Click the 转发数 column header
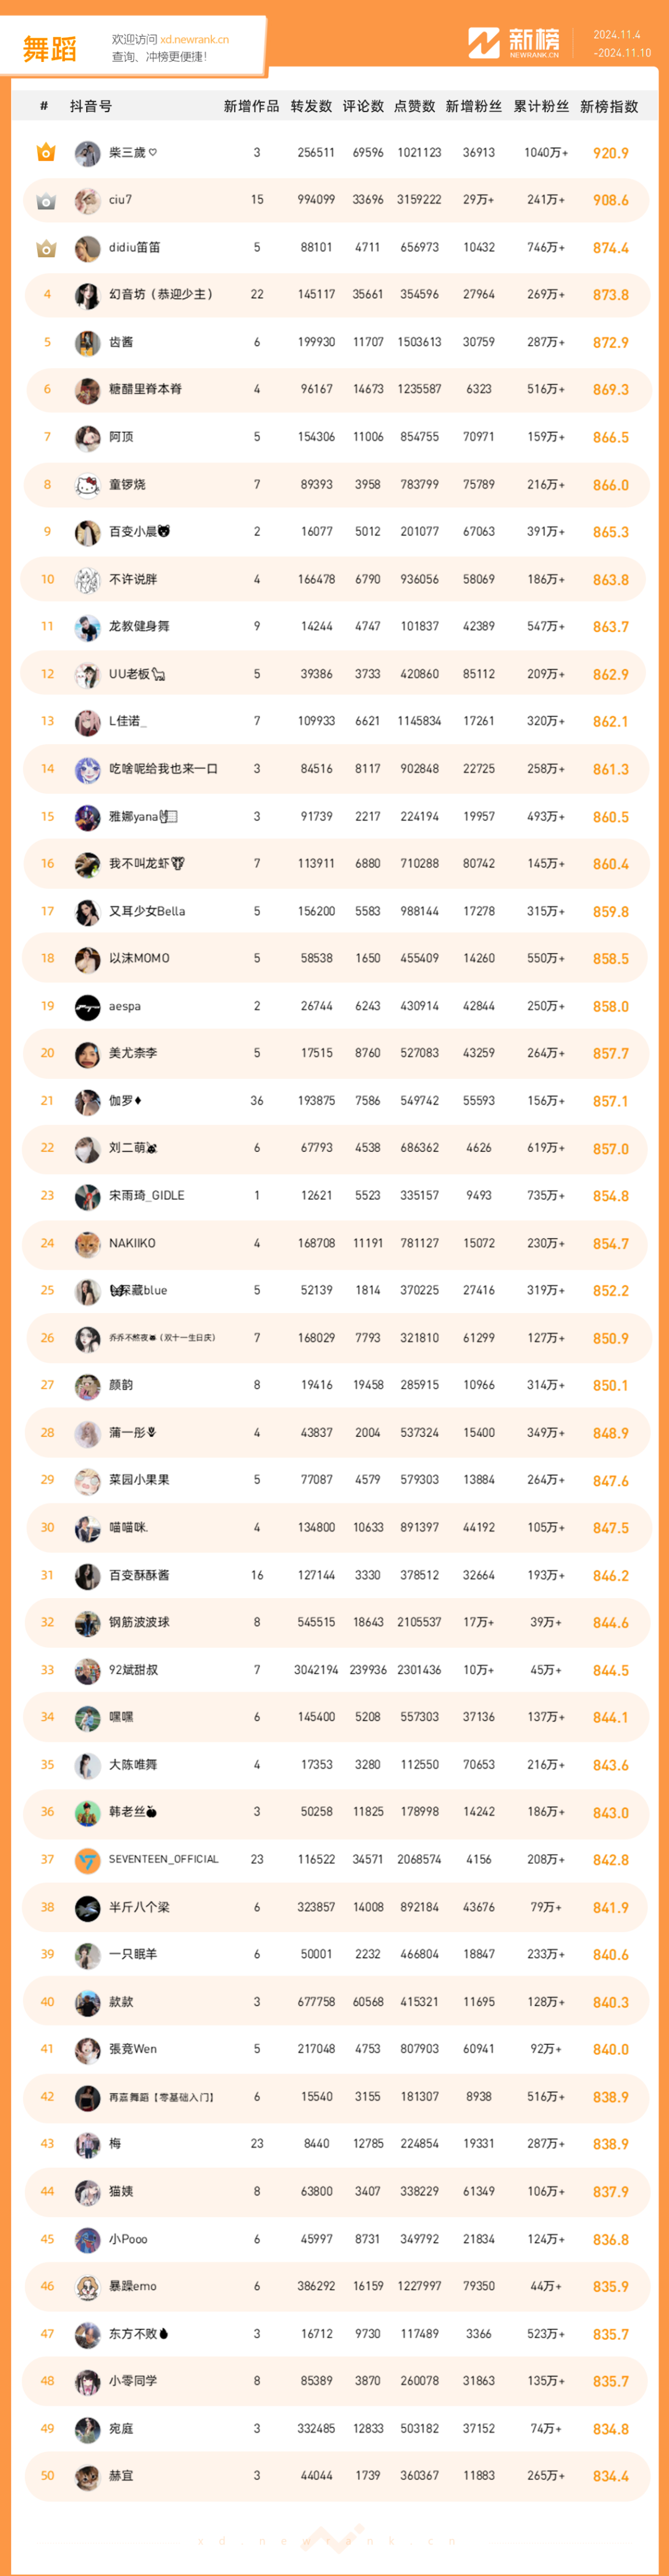 pos(311,106)
